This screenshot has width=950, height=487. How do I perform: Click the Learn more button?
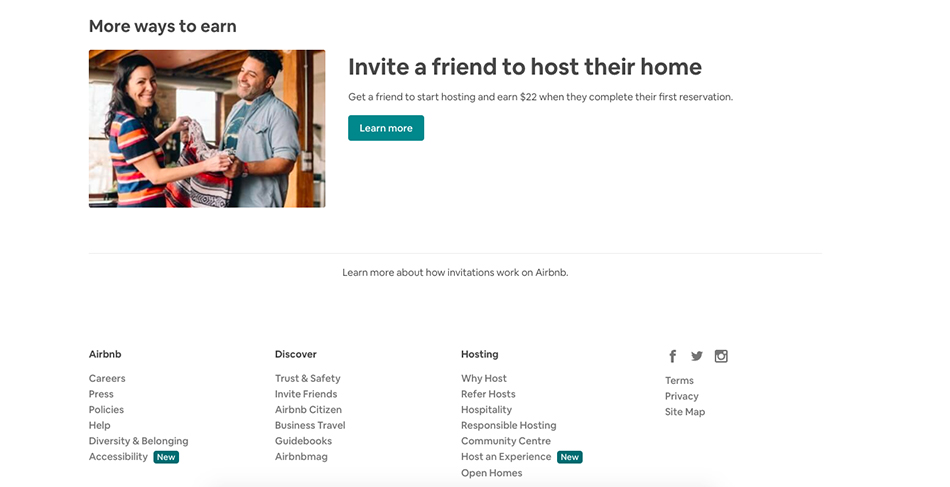tap(386, 128)
